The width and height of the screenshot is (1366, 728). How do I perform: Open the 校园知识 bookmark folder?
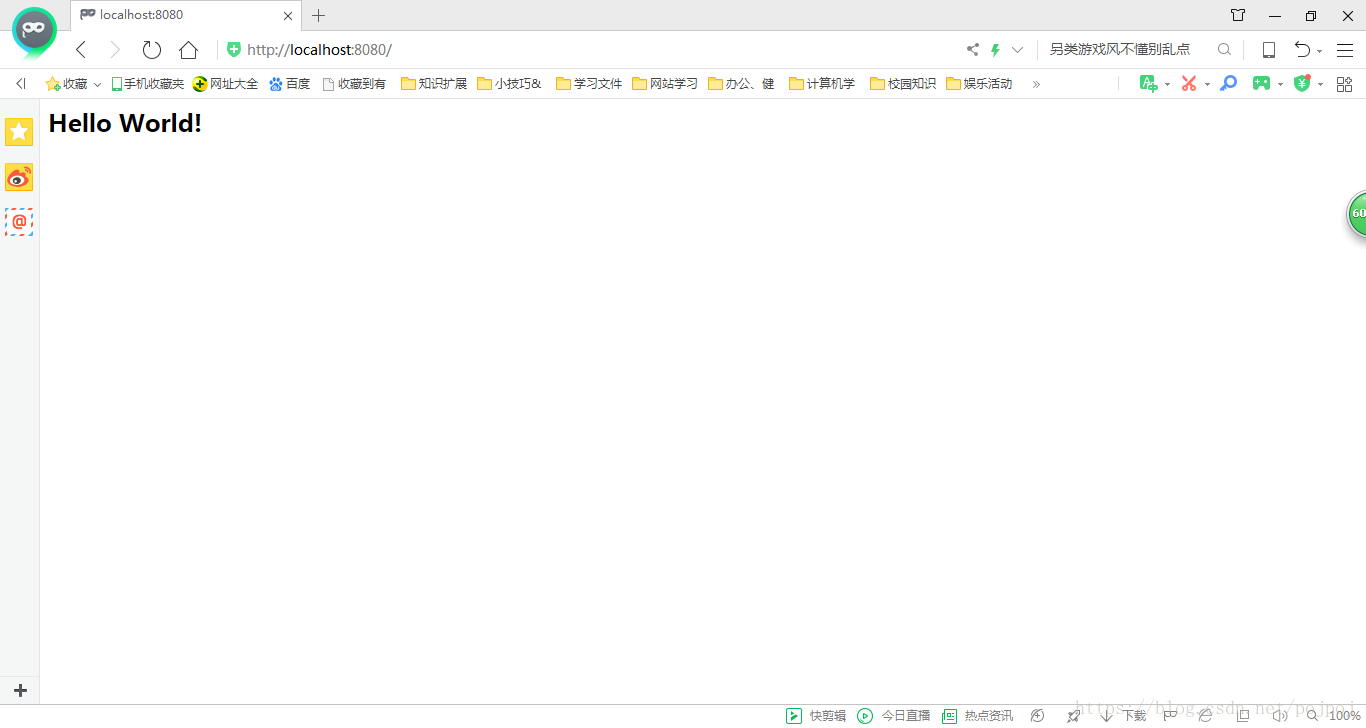tap(903, 84)
